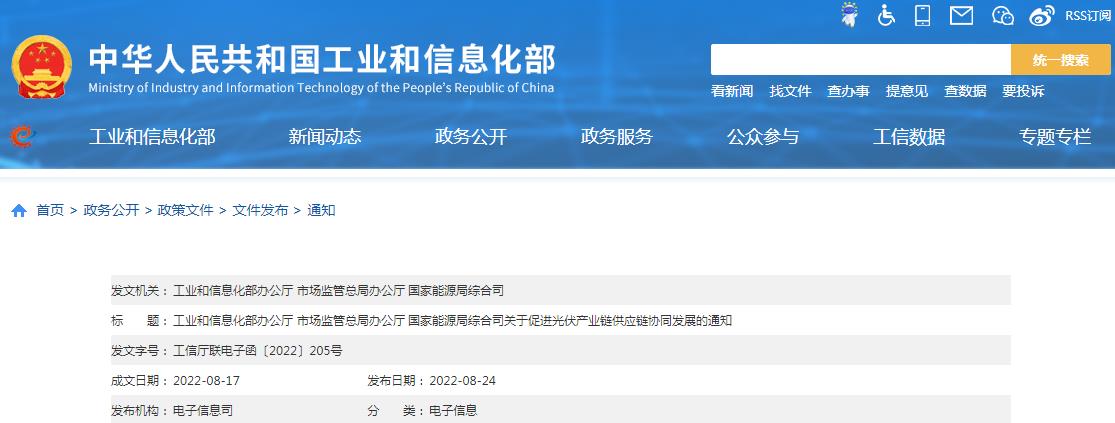Open the Weibo icon
Viewport: 1115px width, 423px height.
[x=1042, y=15]
